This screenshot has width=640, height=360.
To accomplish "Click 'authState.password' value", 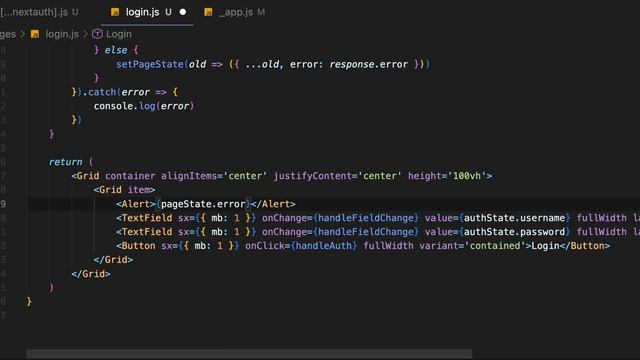I will pyautogui.click(x=514, y=232).
